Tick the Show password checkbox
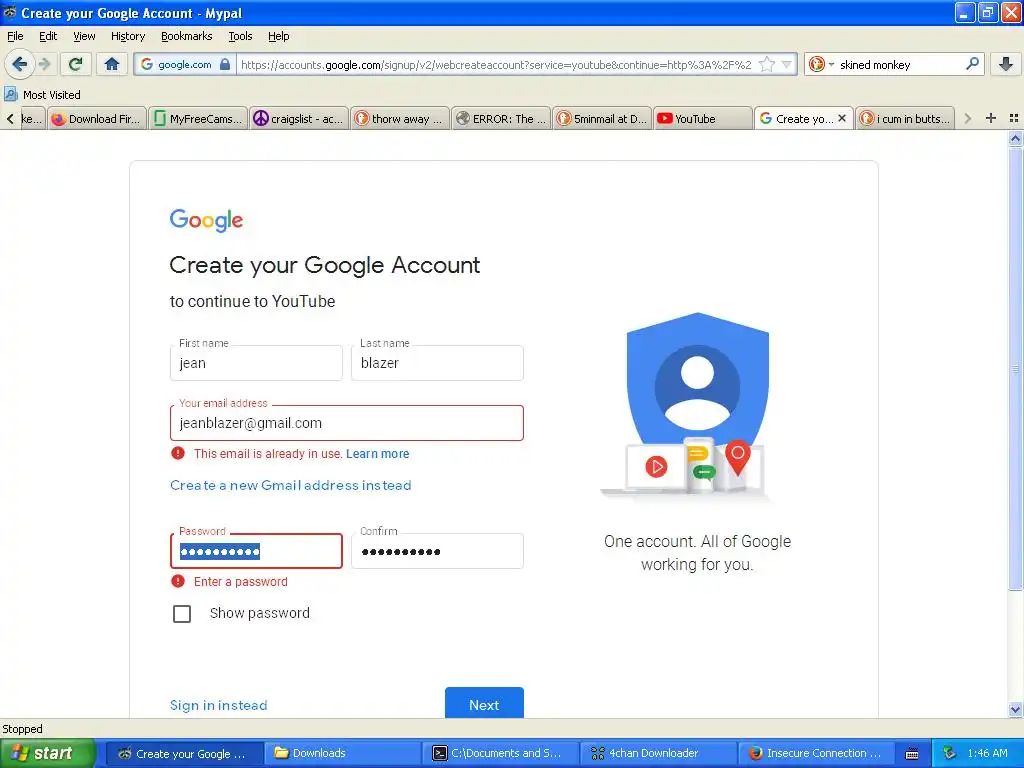Viewport: 1024px width, 768px height. [182, 613]
